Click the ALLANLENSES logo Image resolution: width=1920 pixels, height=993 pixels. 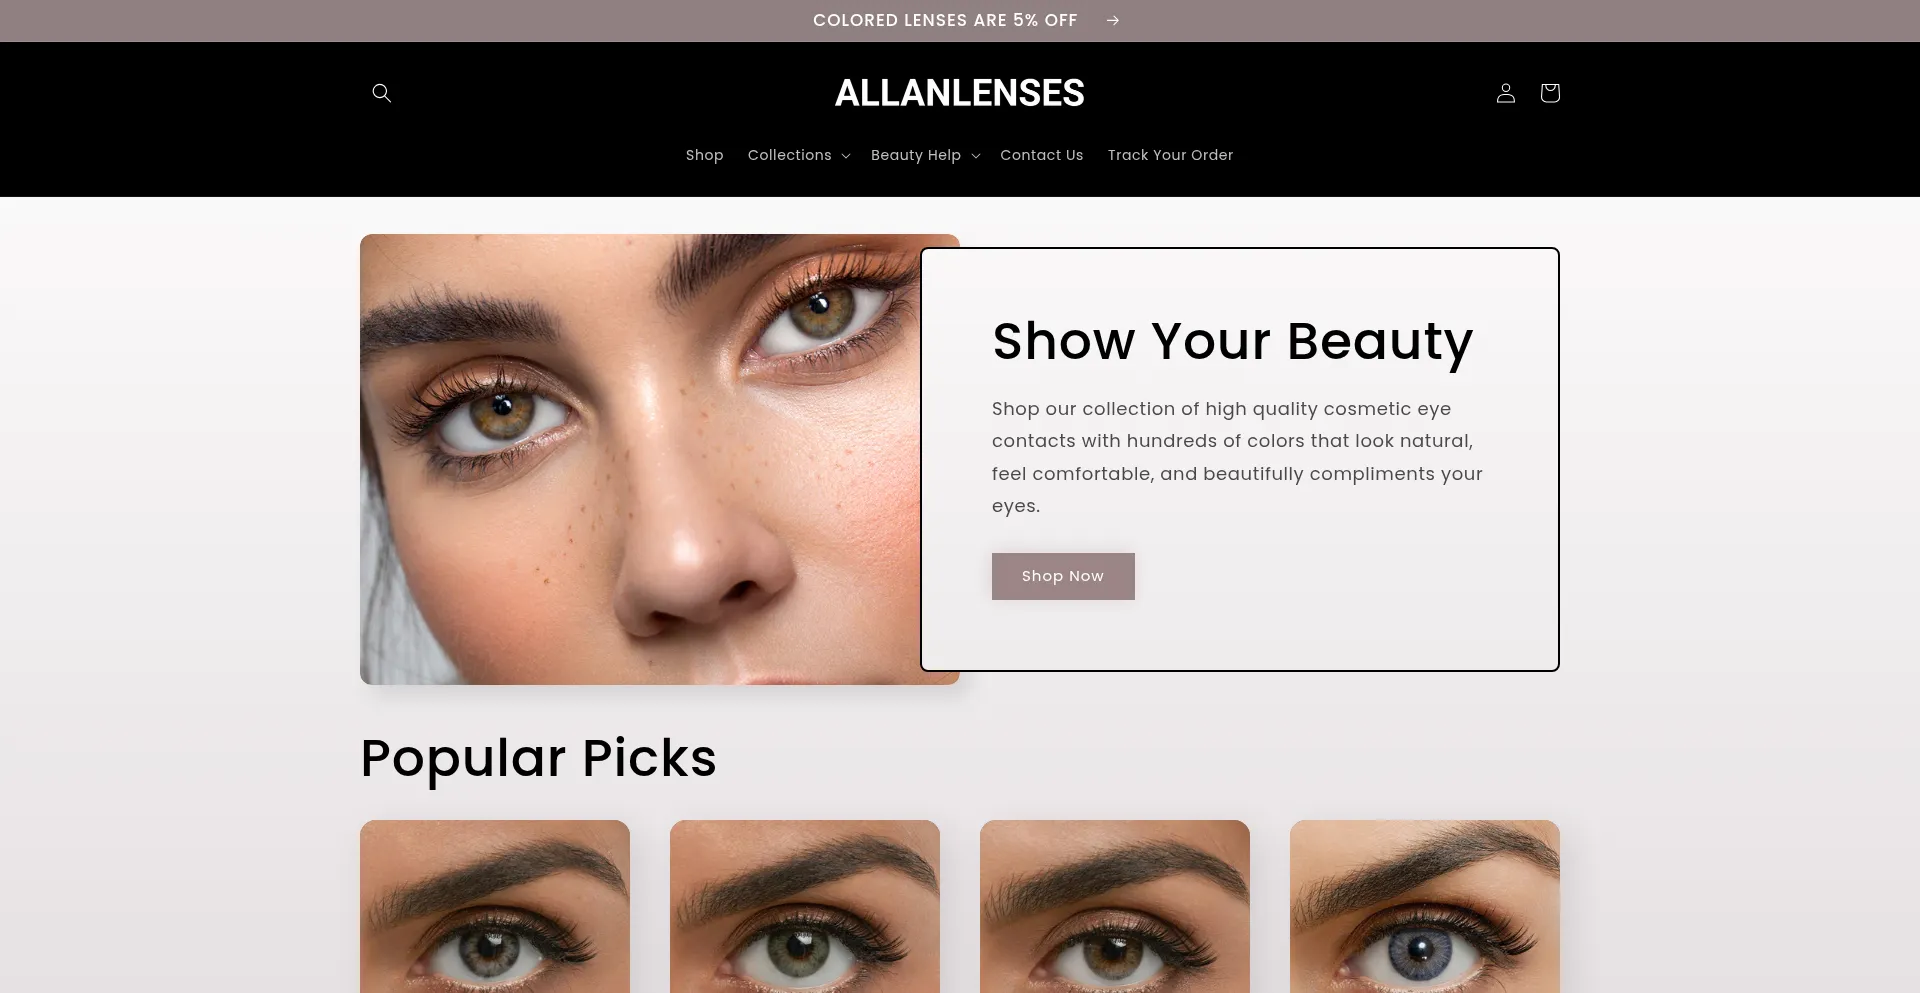click(x=959, y=93)
